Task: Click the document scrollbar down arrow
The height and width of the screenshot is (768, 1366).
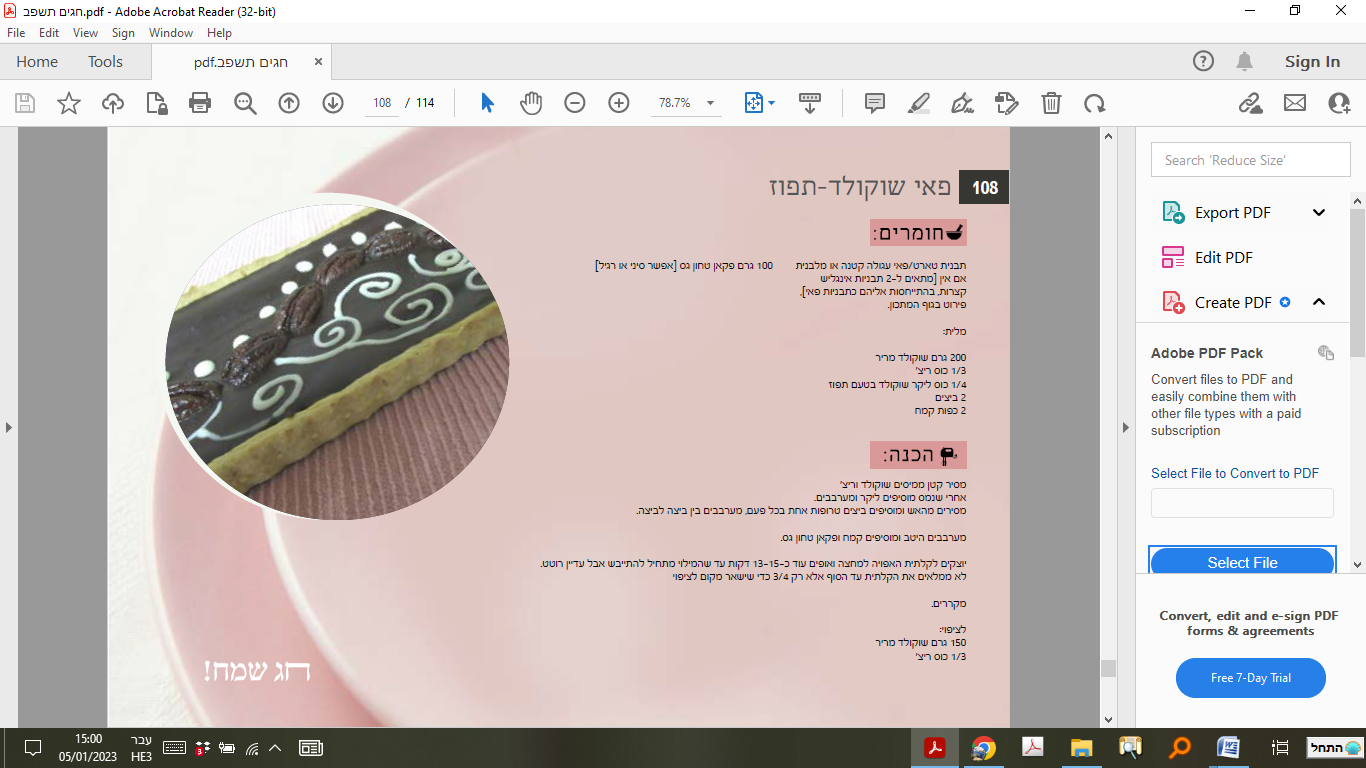Action: pyautogui.click(x=1107, y=719)
